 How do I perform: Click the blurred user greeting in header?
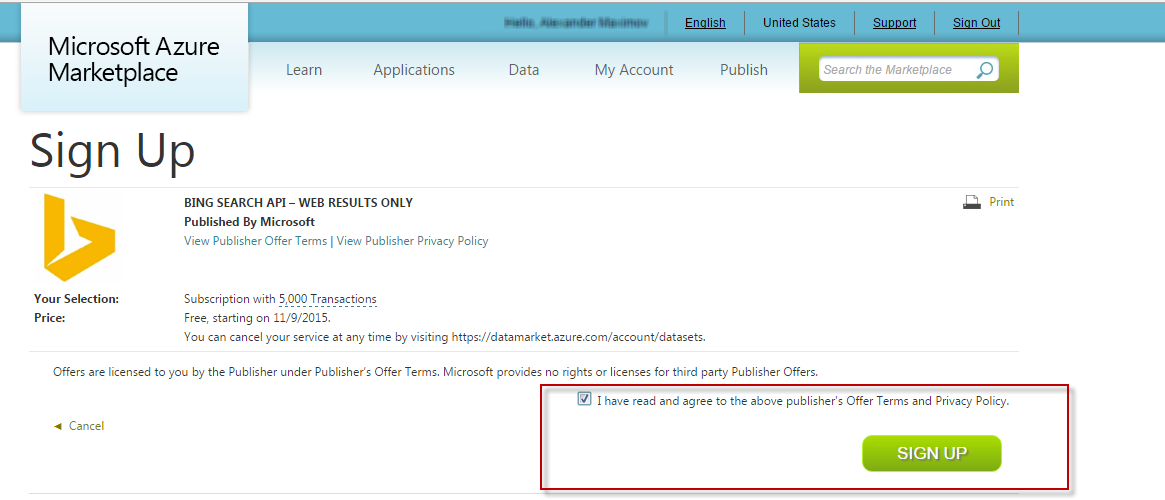576,23
